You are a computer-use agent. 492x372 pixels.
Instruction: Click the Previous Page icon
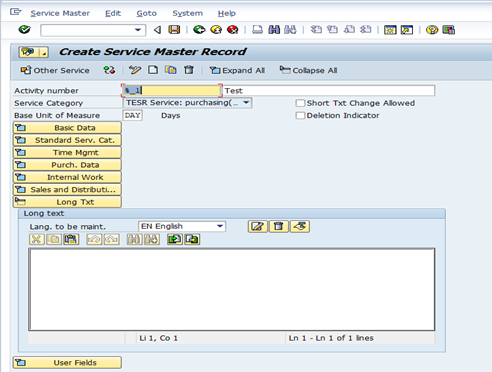coord(332,30)
